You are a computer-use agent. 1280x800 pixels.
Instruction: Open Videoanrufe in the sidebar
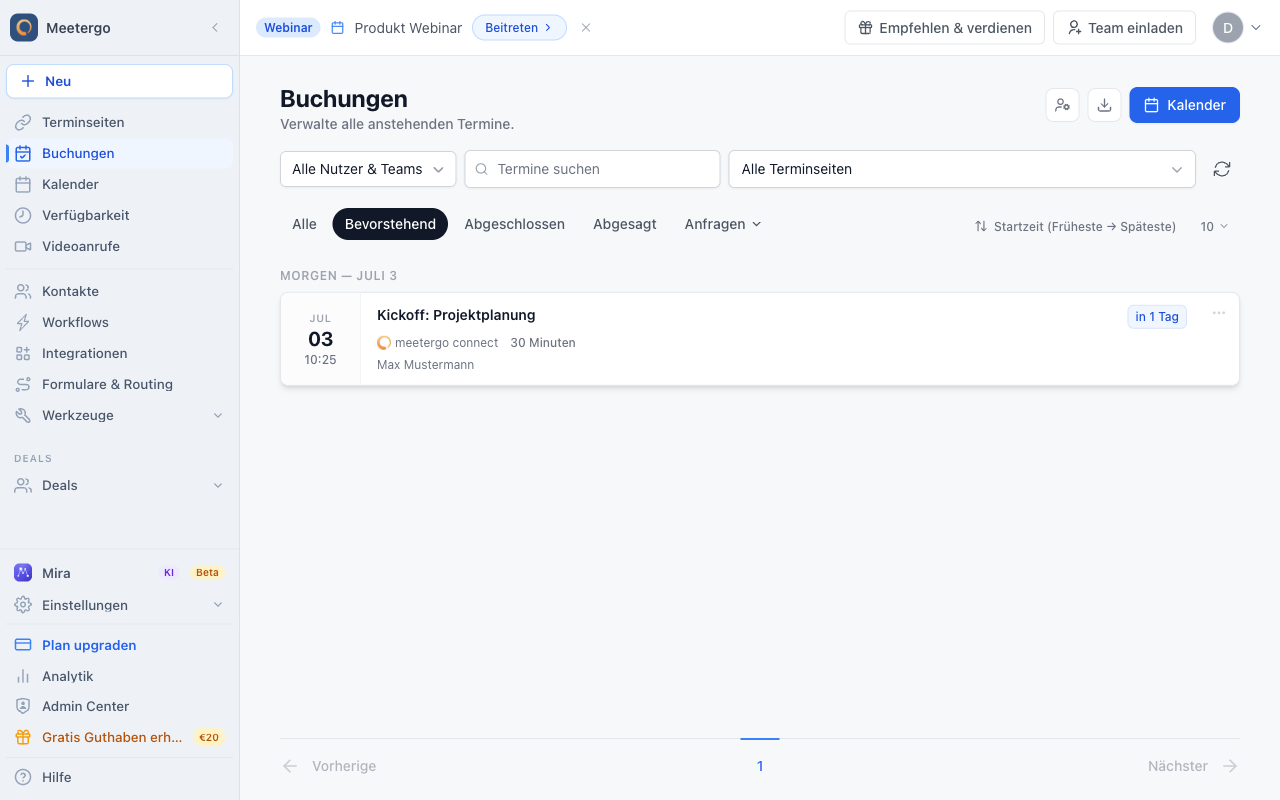120,246
